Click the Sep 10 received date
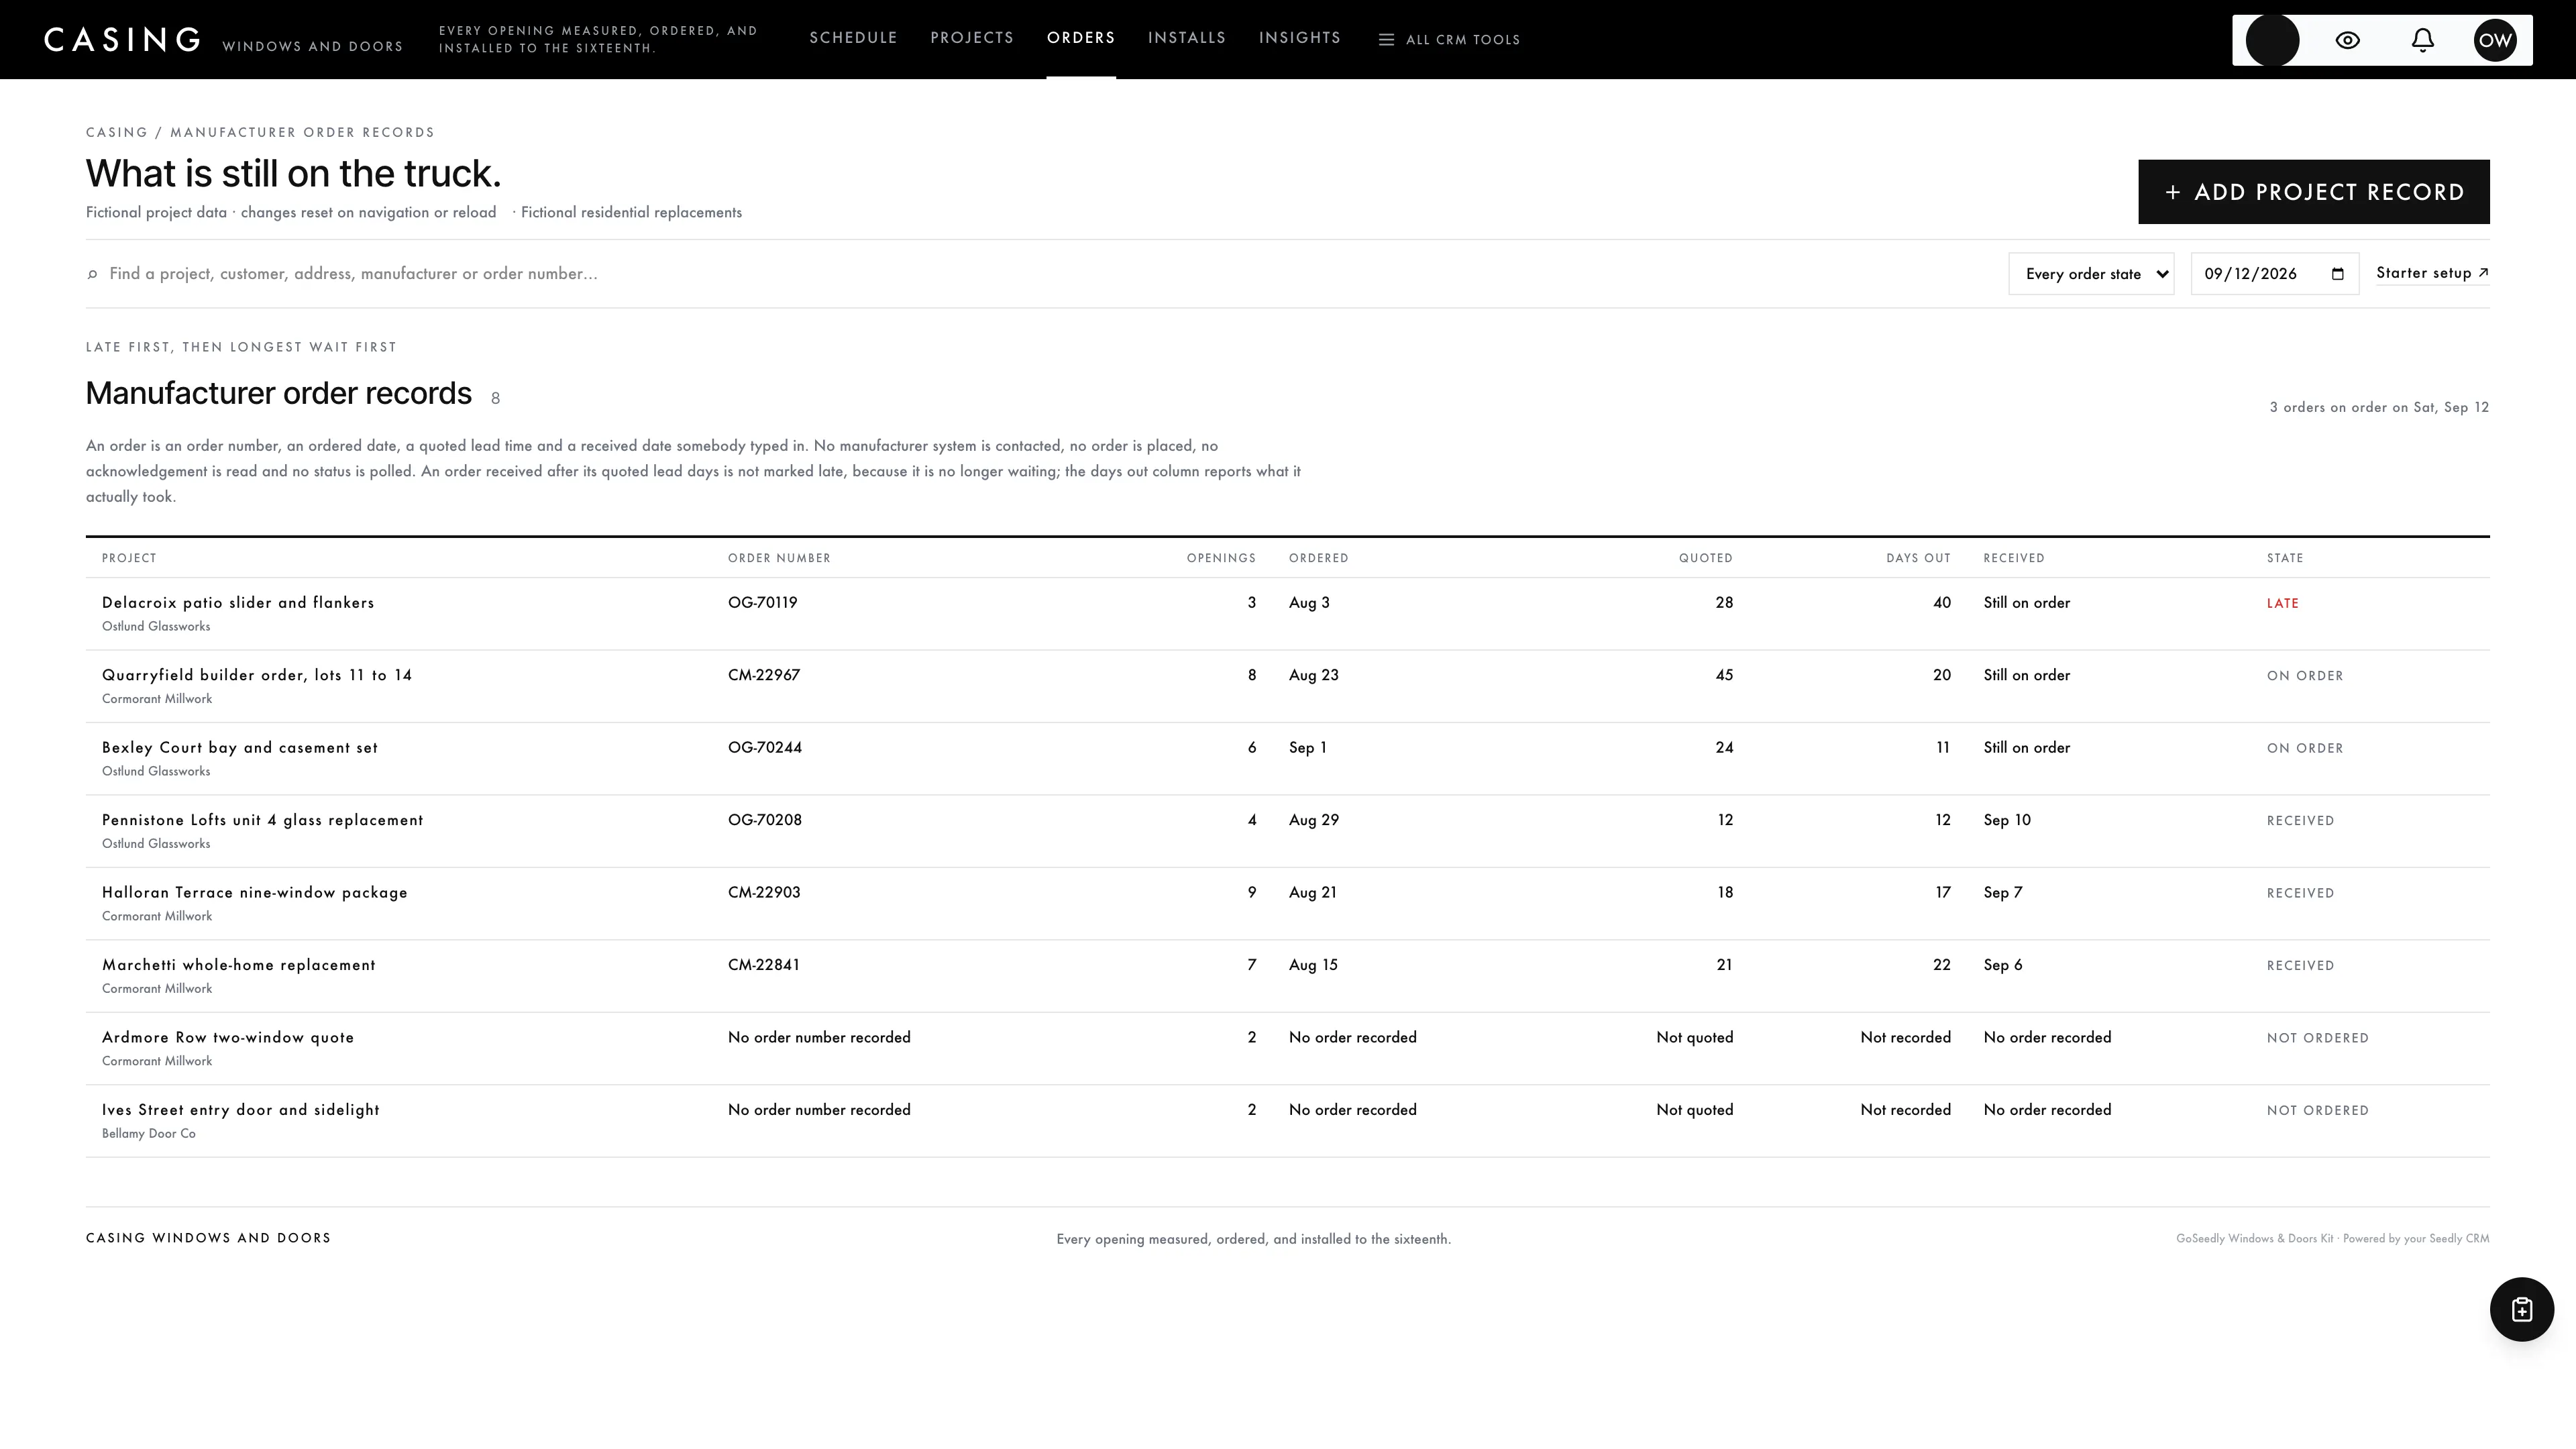Screen dimensions: 2576x1449 point(2007,820)
